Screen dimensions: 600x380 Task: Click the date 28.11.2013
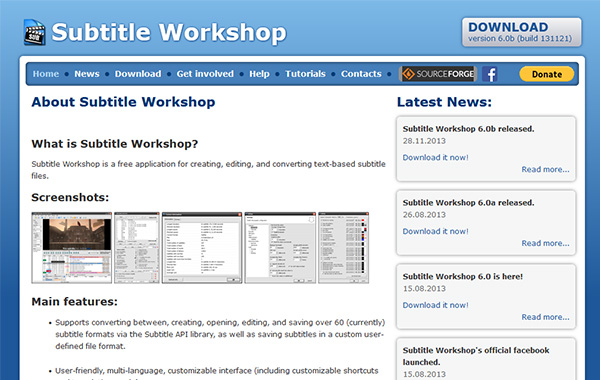tap(424, 141)
